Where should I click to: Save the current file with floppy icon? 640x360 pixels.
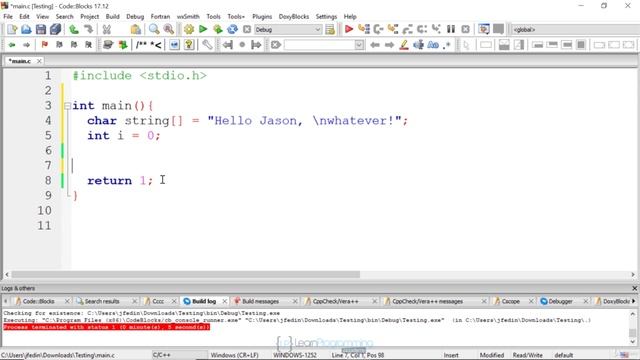point(41,29)
